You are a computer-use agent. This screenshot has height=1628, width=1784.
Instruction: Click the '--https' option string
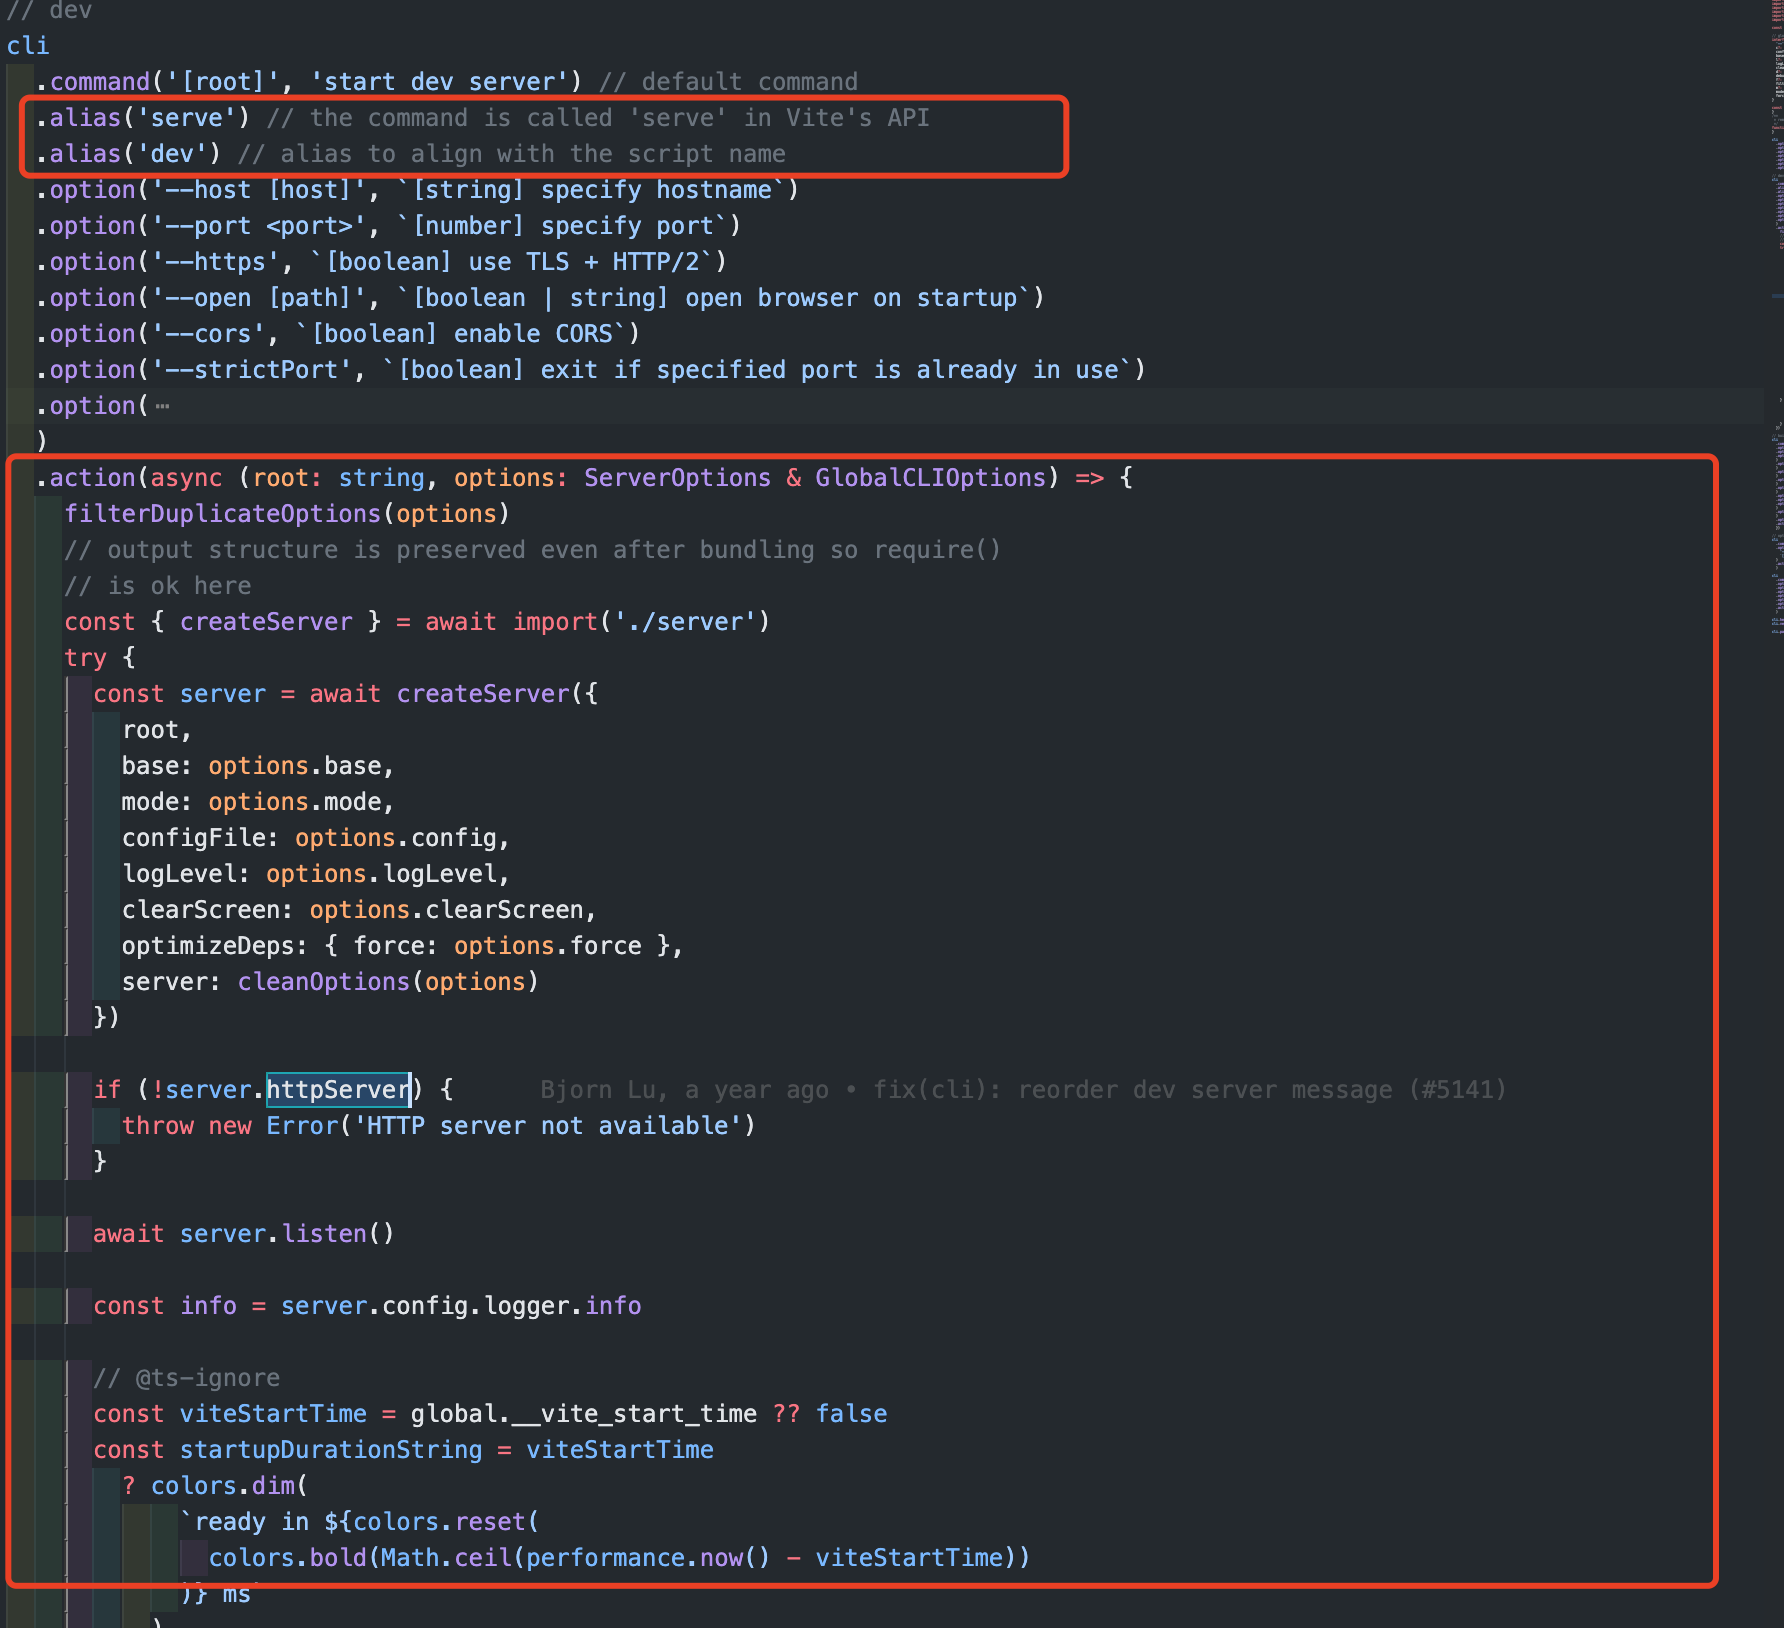216,262
